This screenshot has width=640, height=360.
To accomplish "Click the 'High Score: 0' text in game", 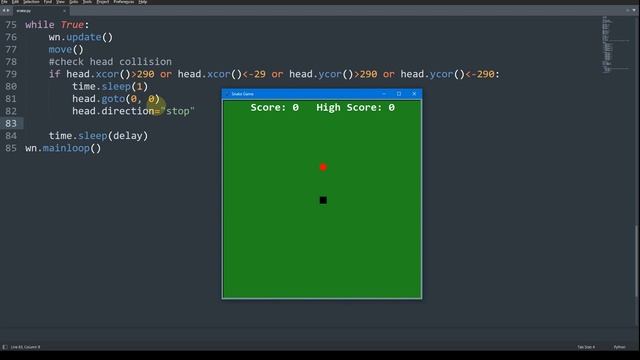I will (356, 107).
